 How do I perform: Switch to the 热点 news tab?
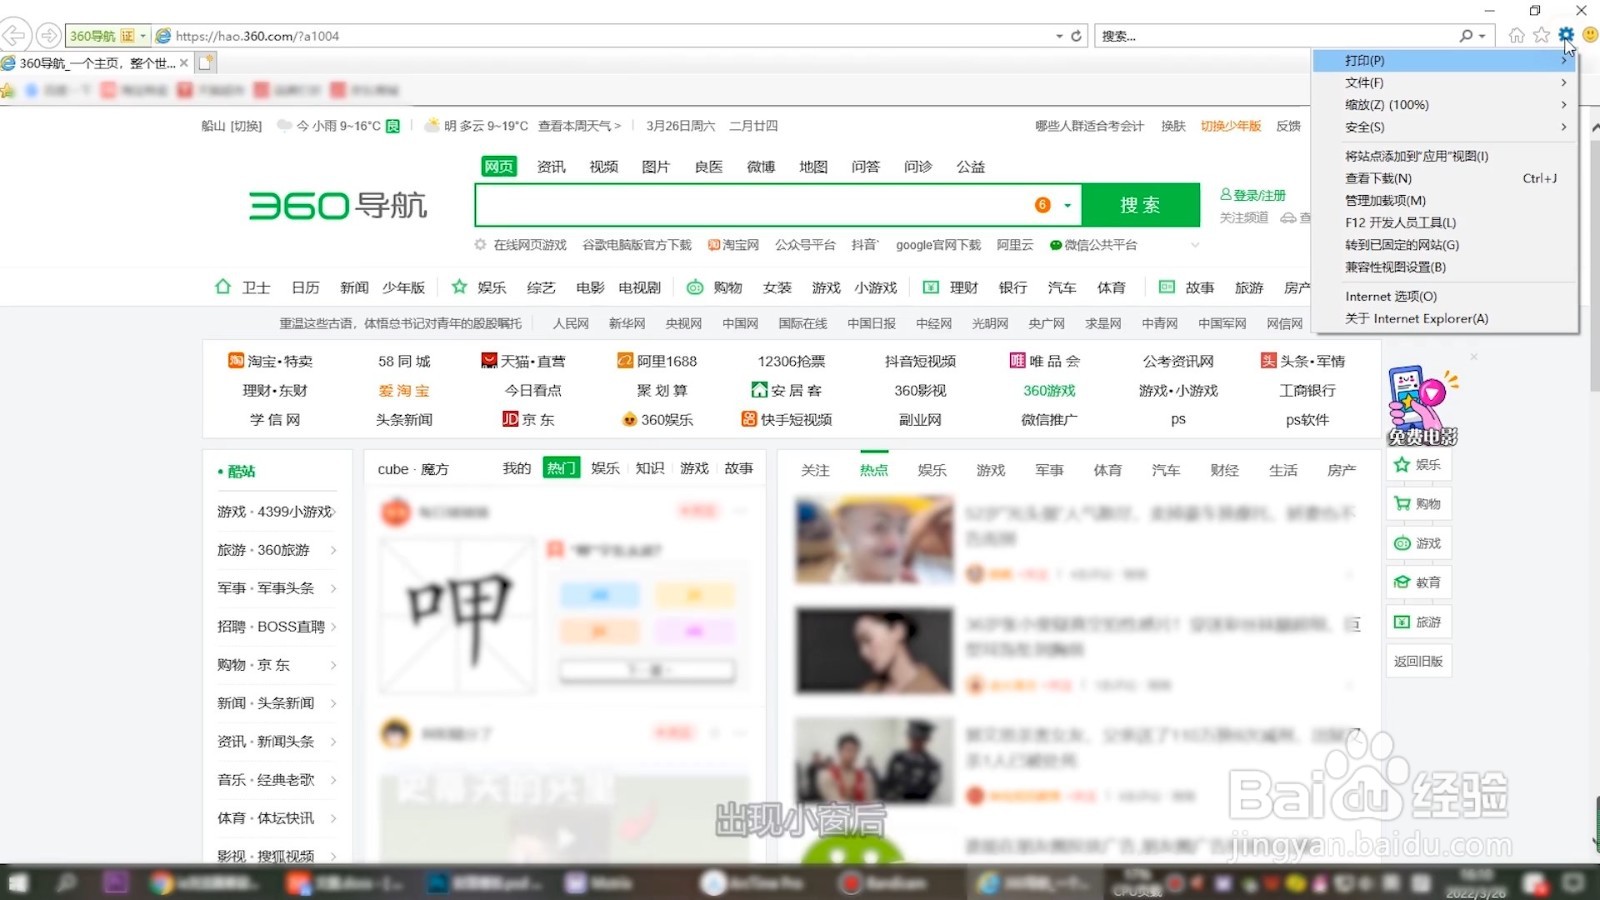point(874,469)
